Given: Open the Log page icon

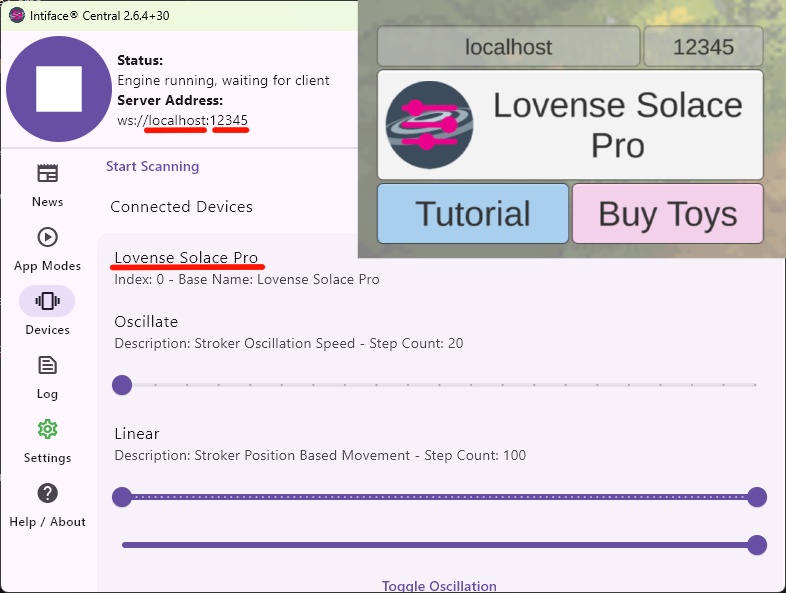Looking at the screenshot, I should (x=48, y=365).
